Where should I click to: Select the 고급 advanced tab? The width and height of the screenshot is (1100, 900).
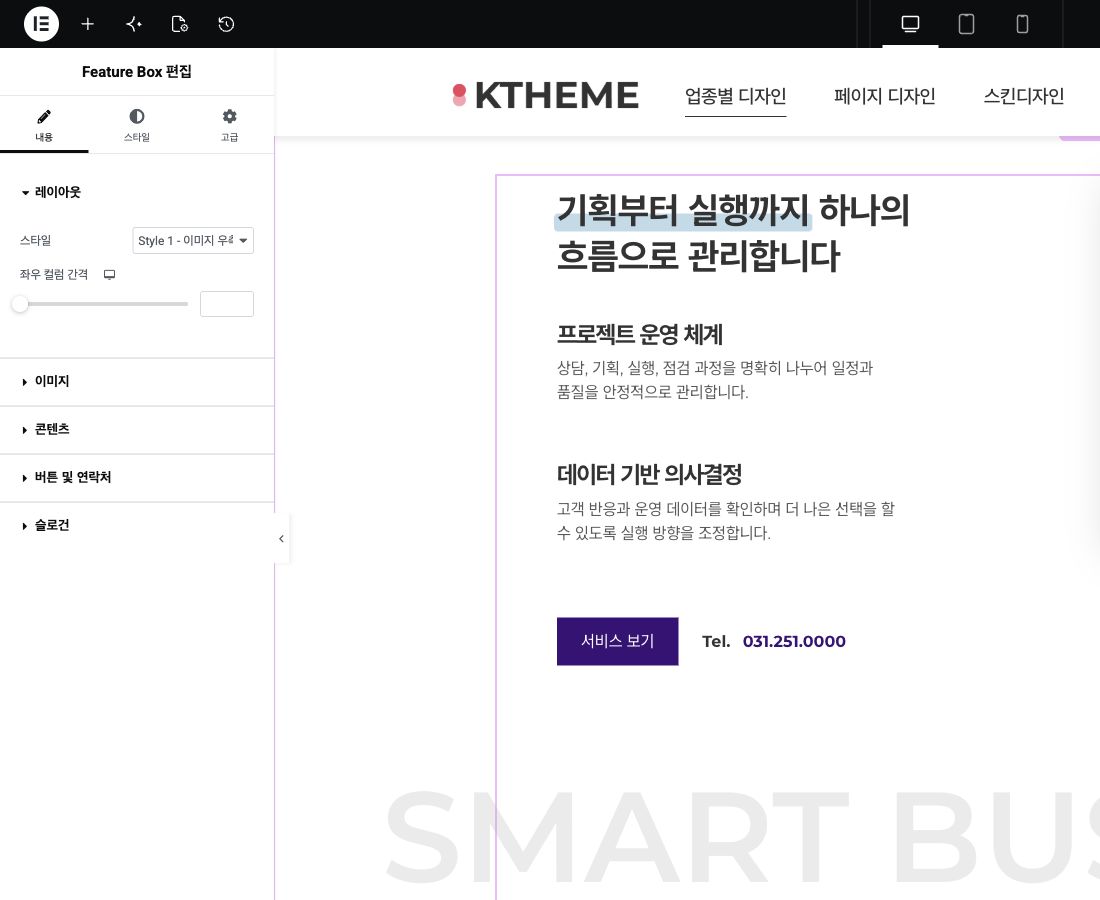point(229,126)
